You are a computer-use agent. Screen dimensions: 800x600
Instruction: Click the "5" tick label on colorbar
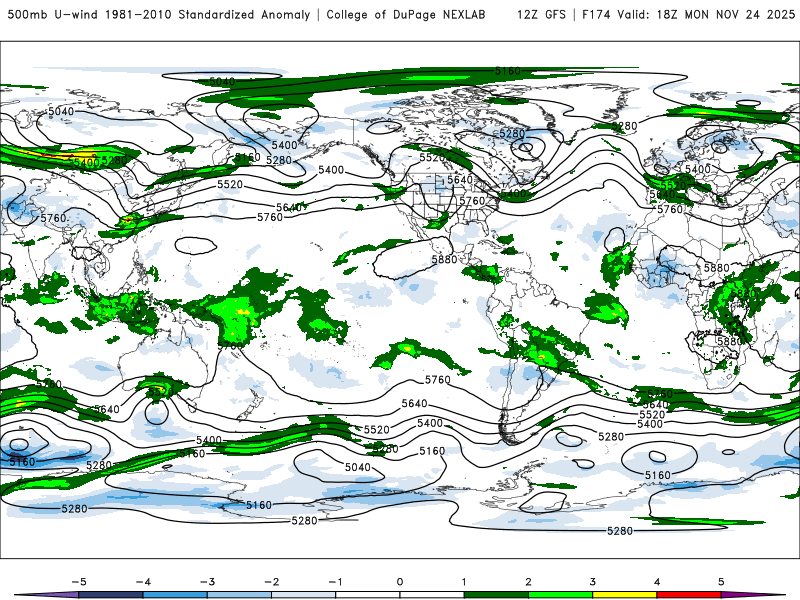click(x=721, y=582)
